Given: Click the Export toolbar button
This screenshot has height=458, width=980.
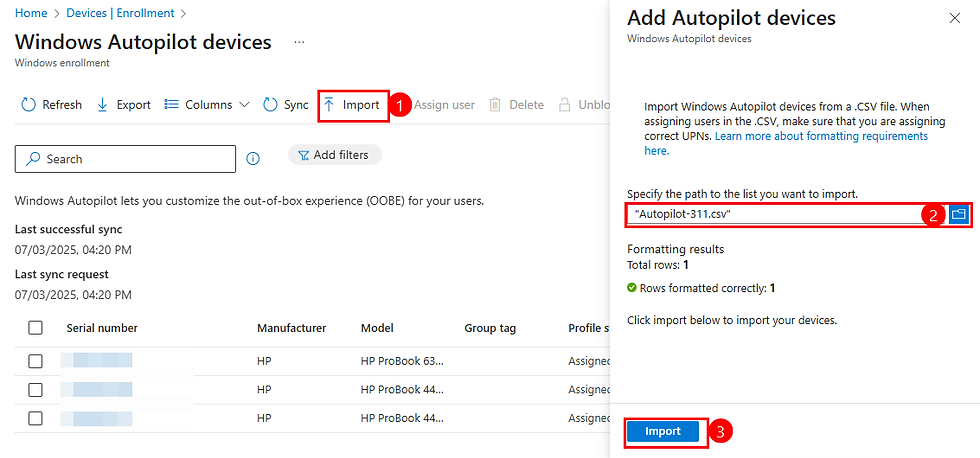Looking at the screenshot, I should tap(124, 105).
